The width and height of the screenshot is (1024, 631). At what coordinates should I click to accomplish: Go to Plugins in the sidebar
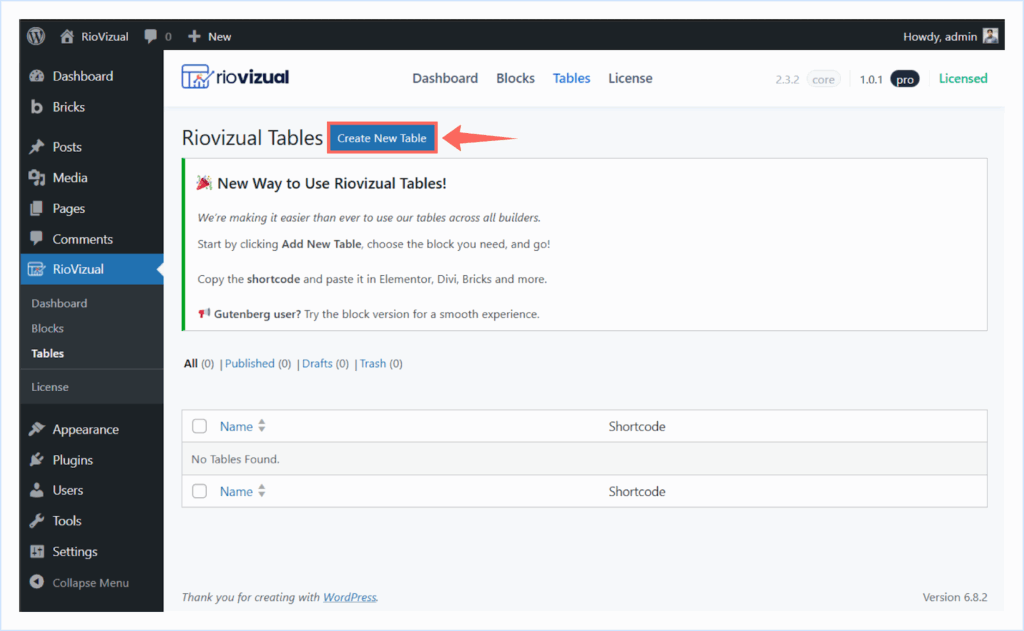point(72,460)
